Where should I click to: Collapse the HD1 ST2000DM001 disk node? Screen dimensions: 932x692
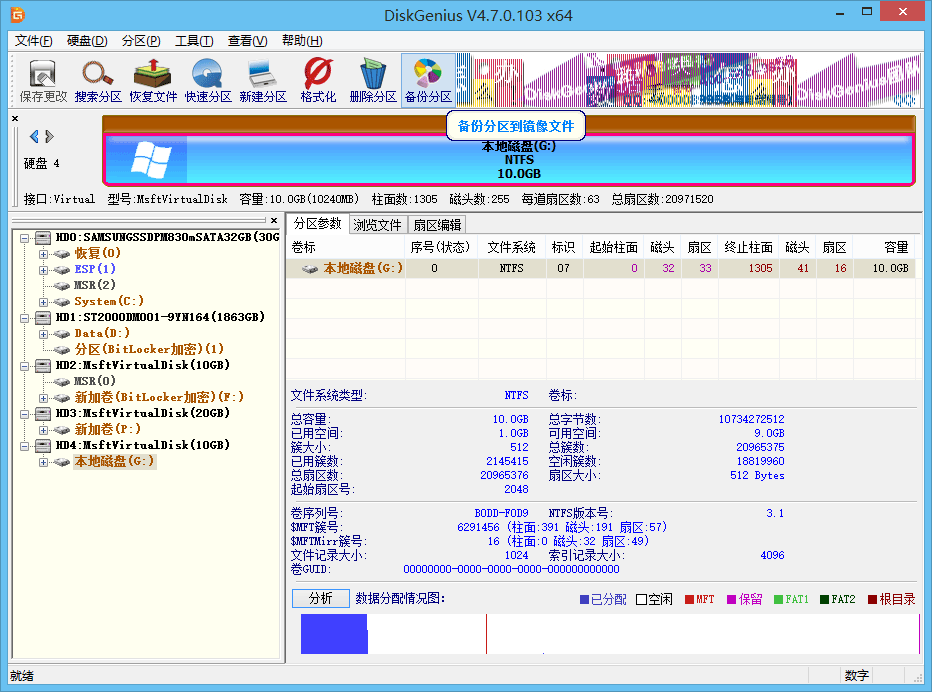[x=24, y=318]
